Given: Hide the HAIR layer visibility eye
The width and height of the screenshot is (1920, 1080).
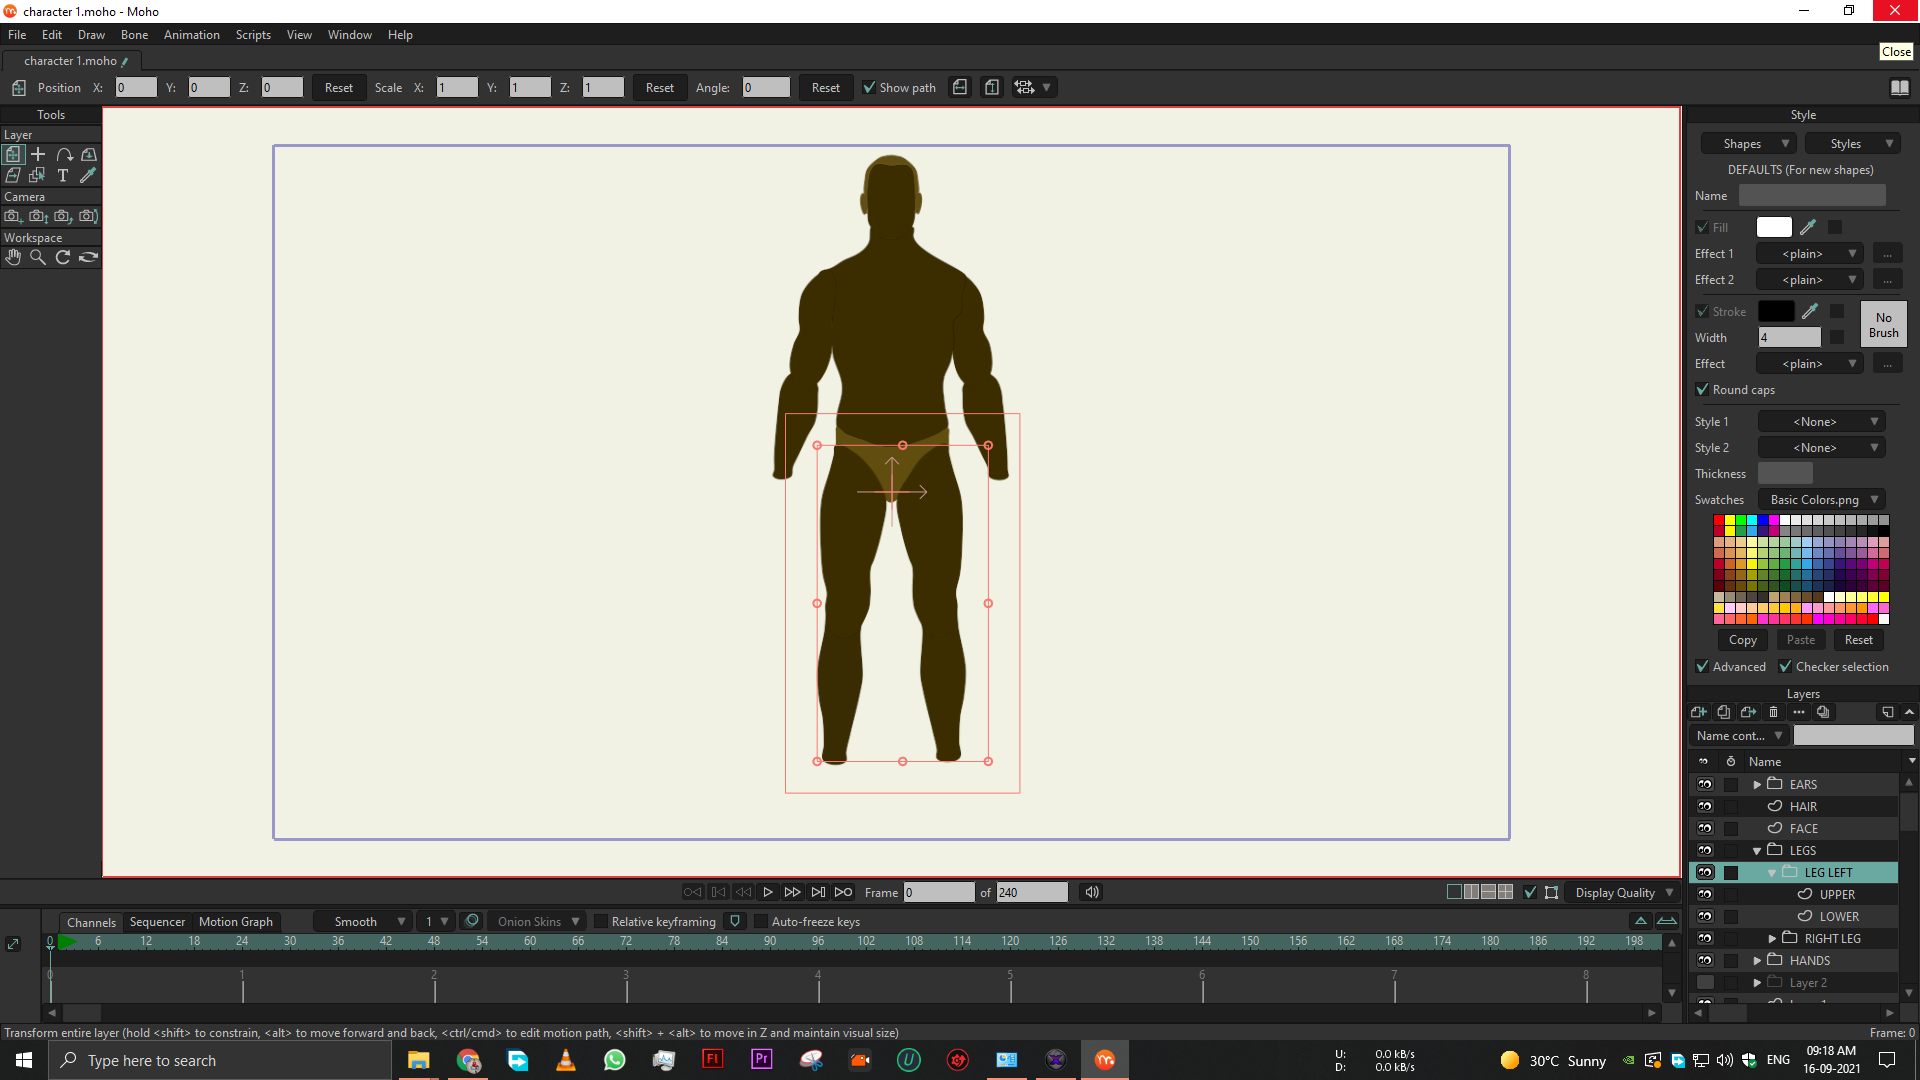Looking at the screenshot, I should 1705,806.
